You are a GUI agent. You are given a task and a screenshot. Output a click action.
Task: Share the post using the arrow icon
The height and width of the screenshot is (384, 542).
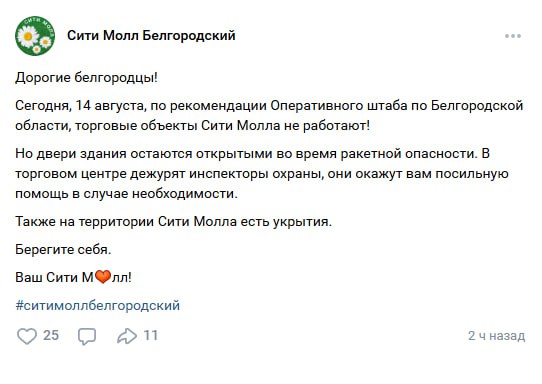point(127,336)
